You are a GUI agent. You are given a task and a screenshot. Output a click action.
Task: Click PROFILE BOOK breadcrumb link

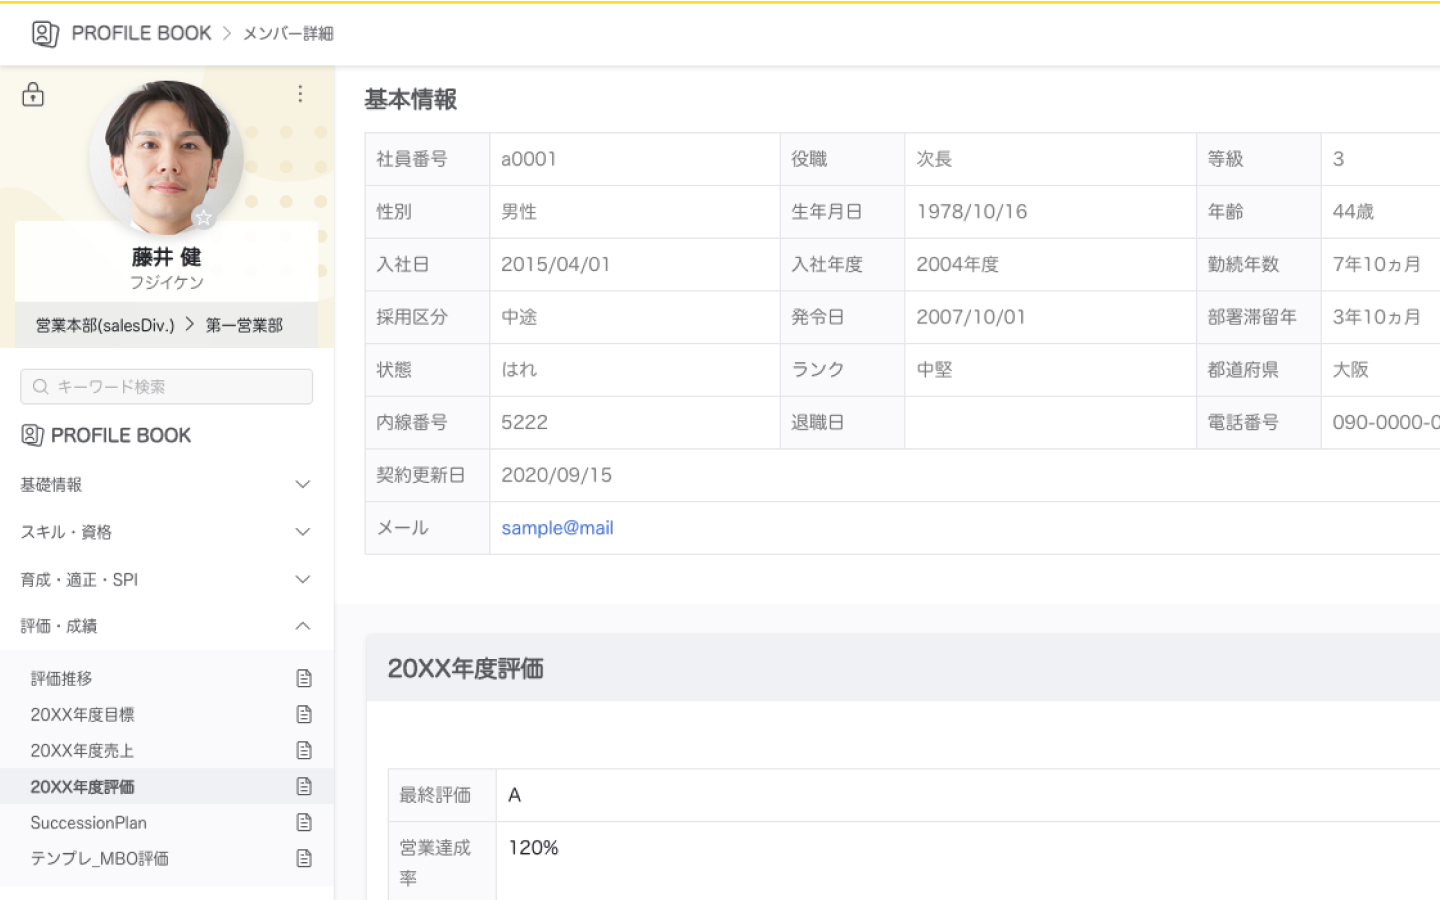(141, 34)
